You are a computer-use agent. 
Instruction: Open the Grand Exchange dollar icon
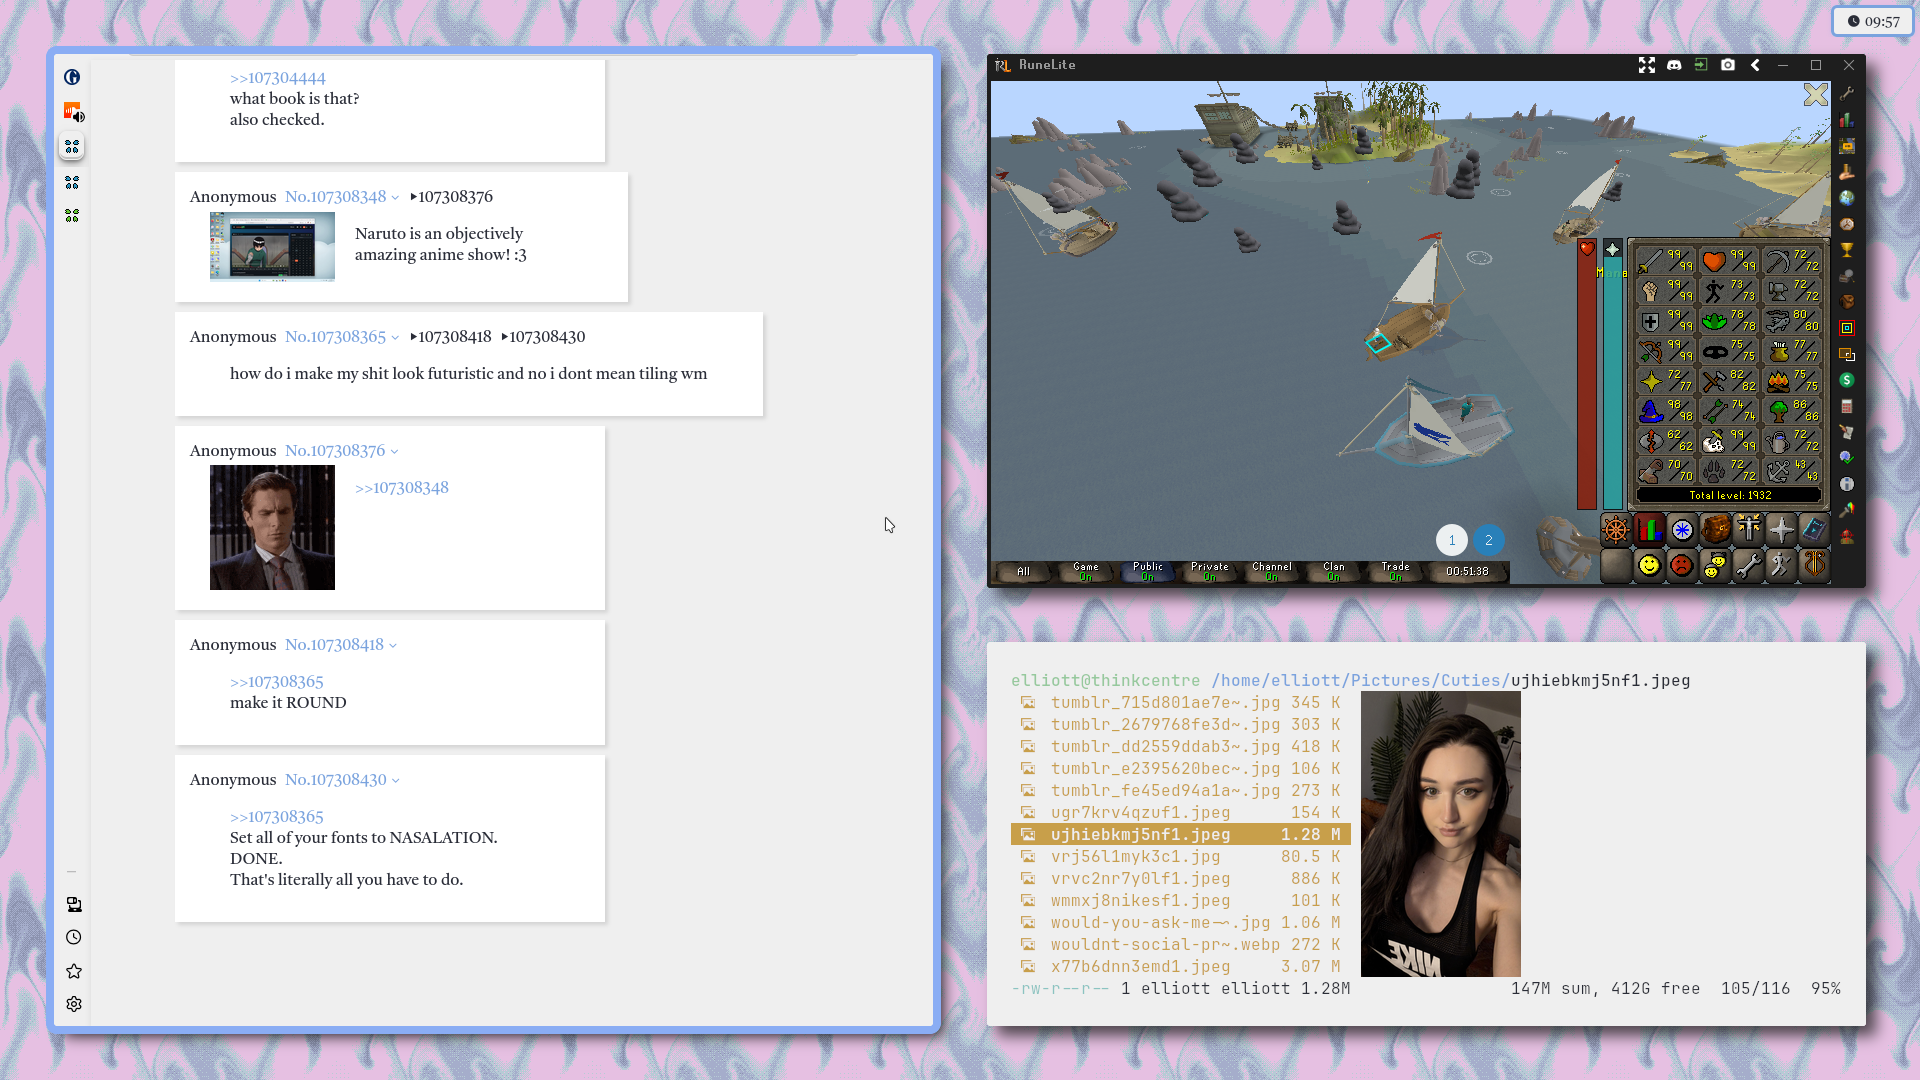click(1847, 380)
